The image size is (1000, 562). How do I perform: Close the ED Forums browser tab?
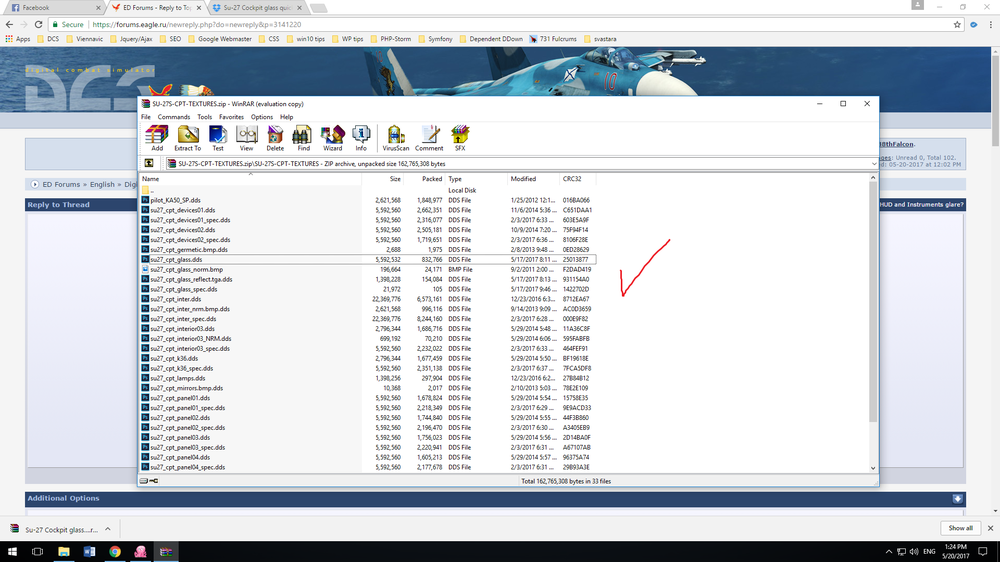pos(199,8)
